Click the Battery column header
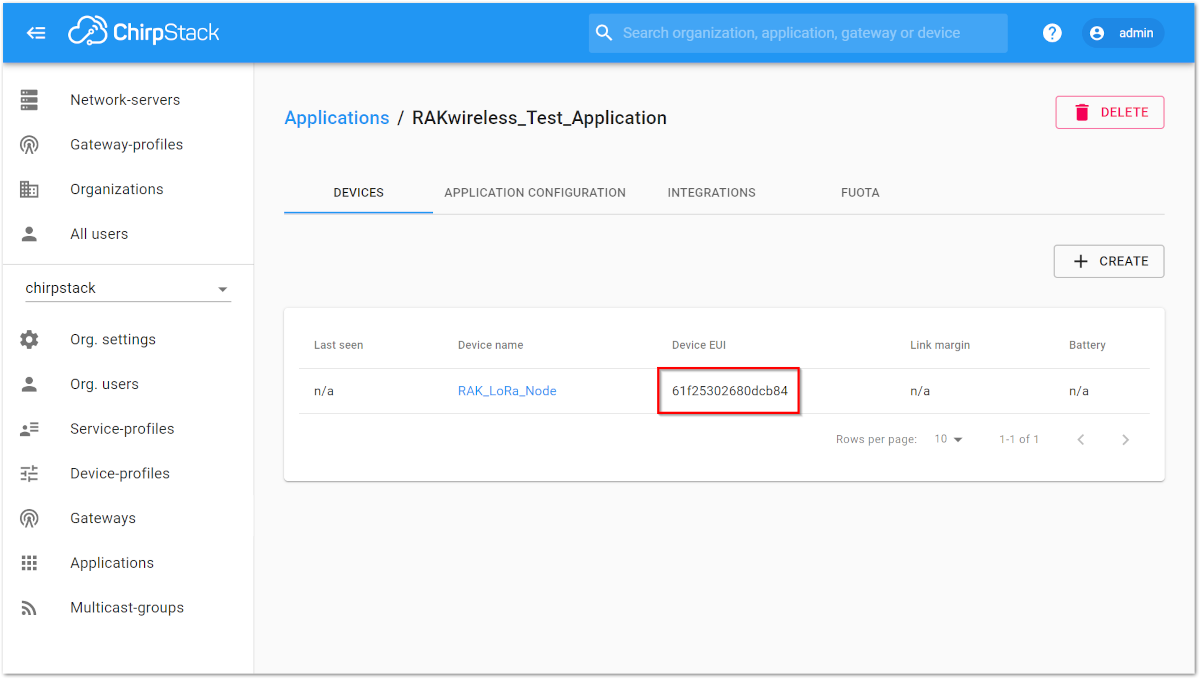 [x=1087, y=345]
